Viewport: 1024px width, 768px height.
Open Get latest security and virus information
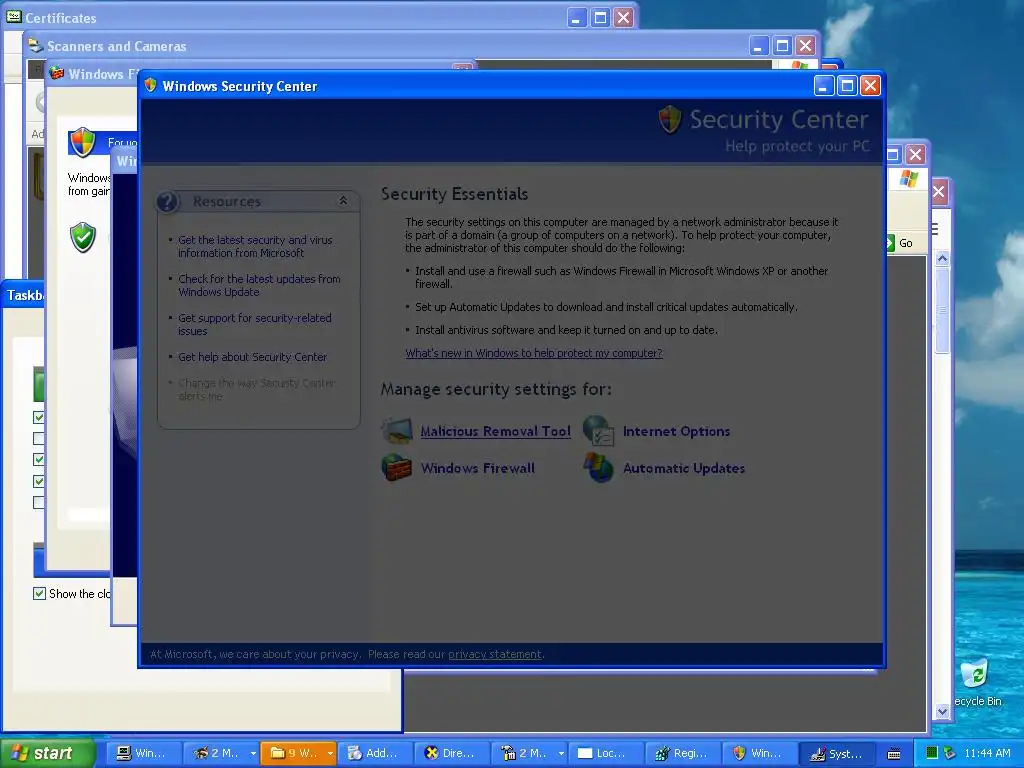coord(255,246)
